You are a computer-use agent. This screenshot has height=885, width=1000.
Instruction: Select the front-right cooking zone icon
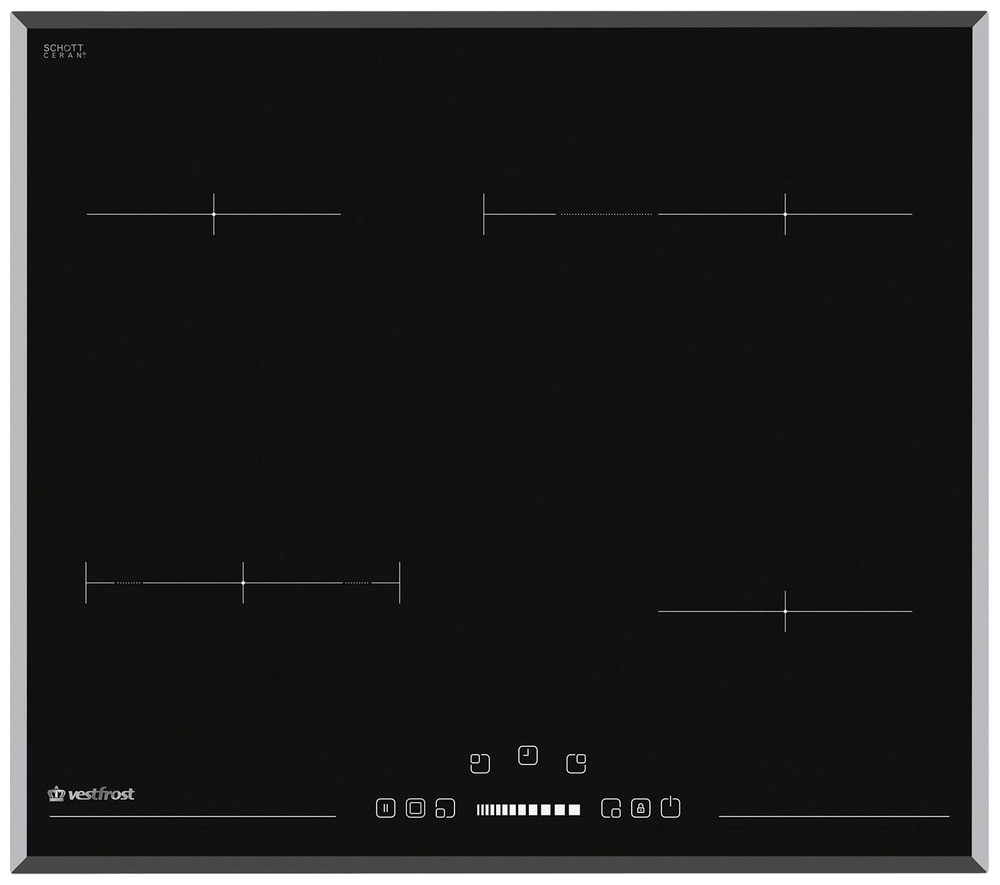tap(611, 808)
